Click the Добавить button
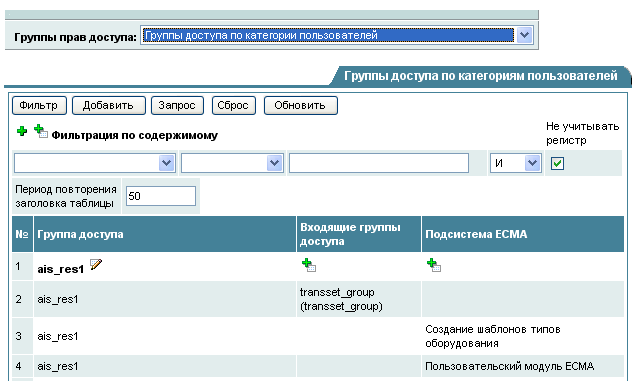This screenshot has height=381, width=637. click(x=108, y=106)
